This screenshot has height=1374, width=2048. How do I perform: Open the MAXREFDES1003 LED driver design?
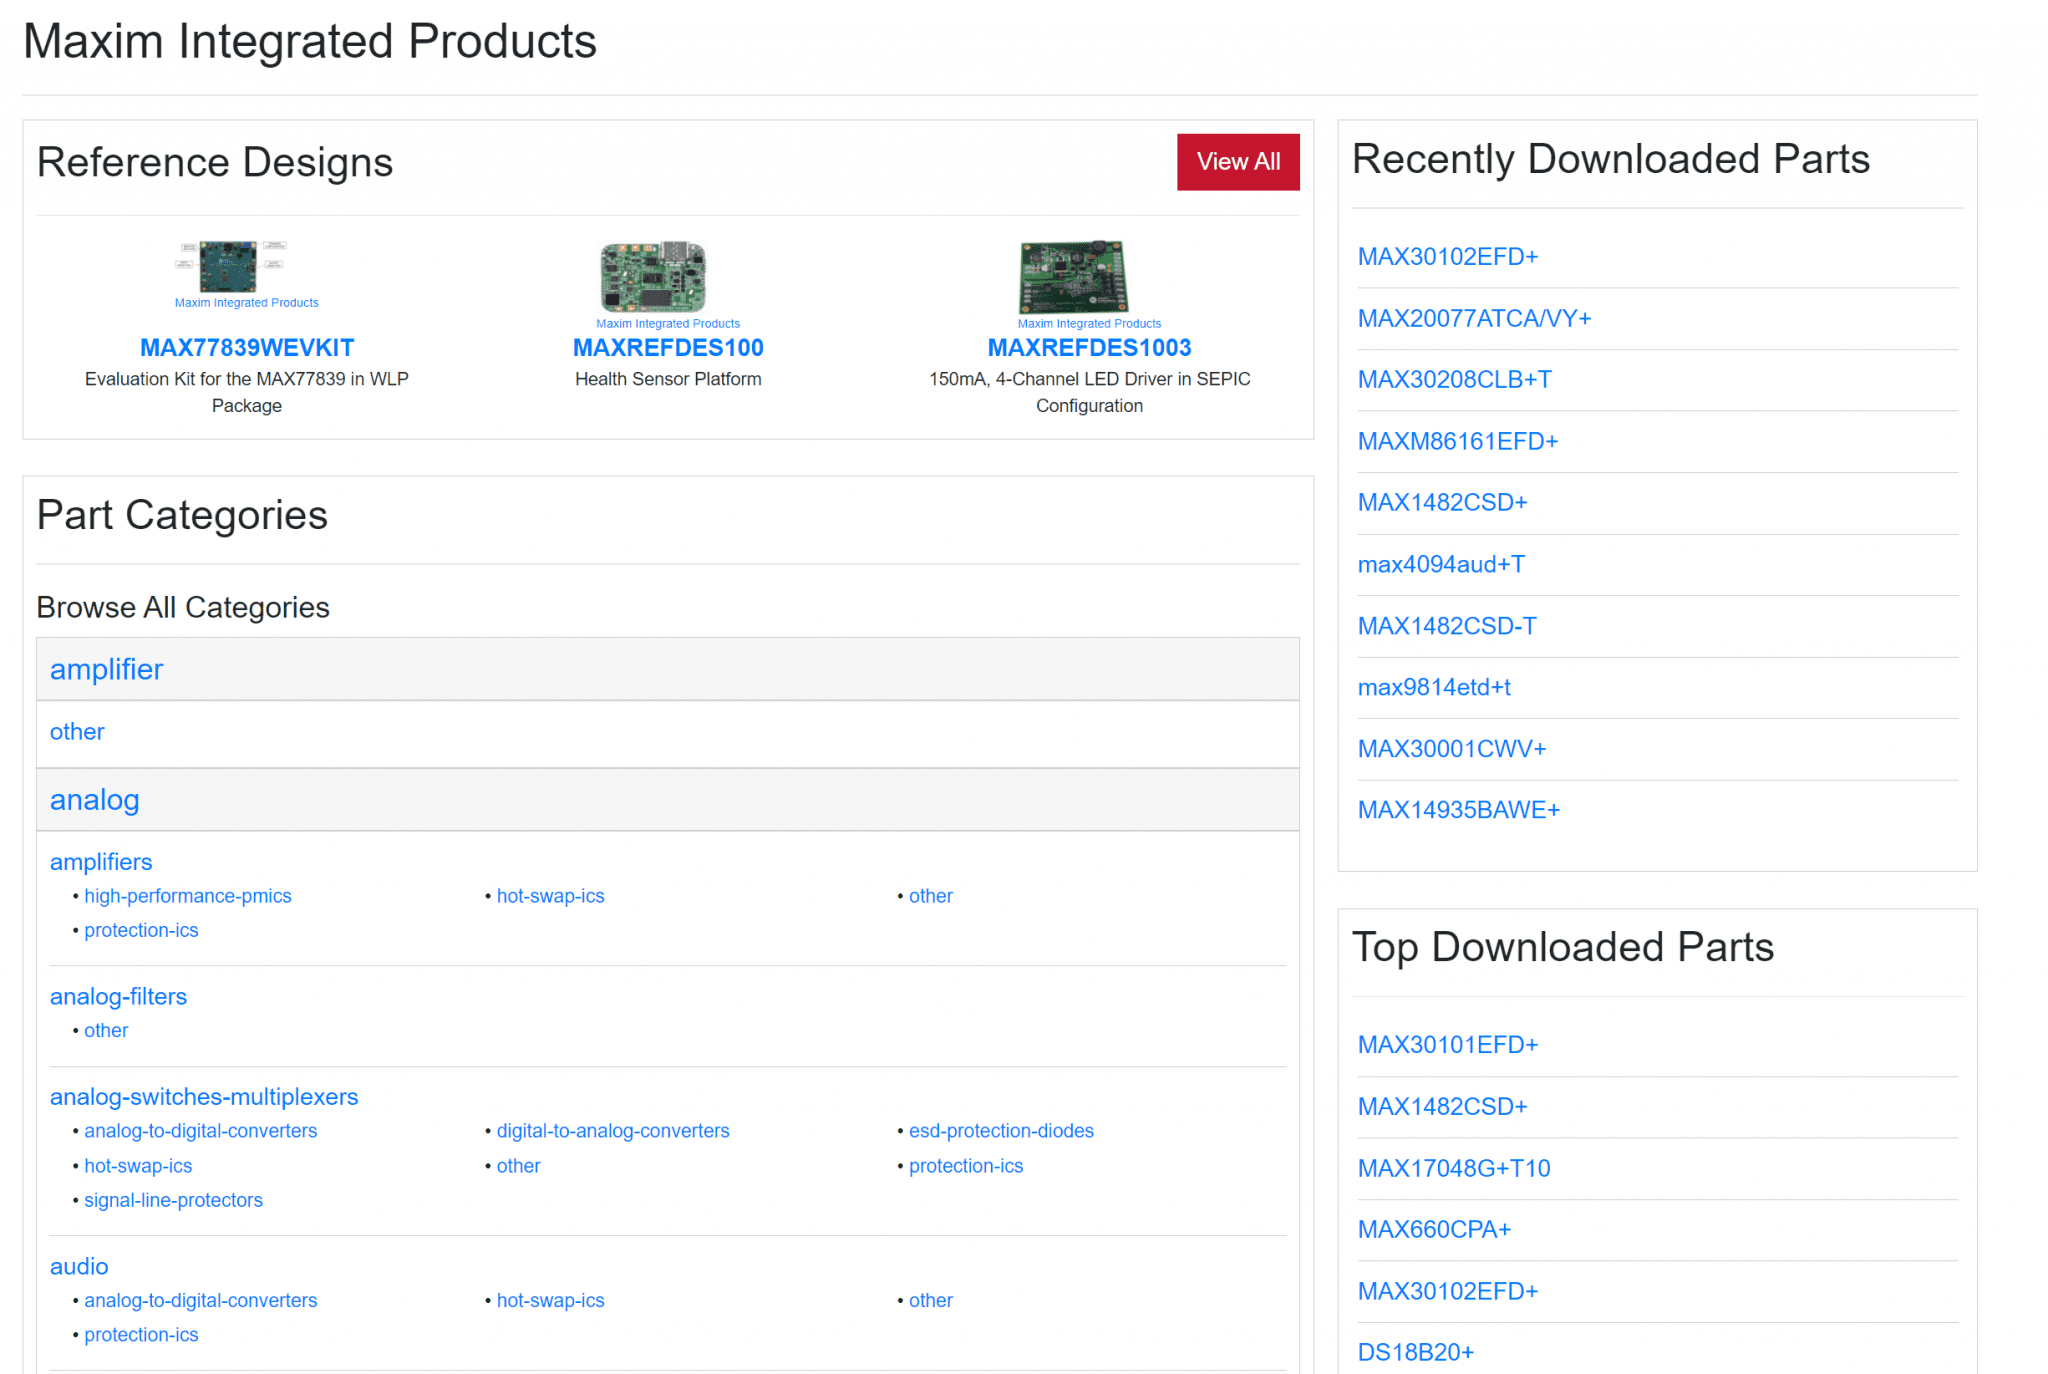click(x=1089, y=347)
